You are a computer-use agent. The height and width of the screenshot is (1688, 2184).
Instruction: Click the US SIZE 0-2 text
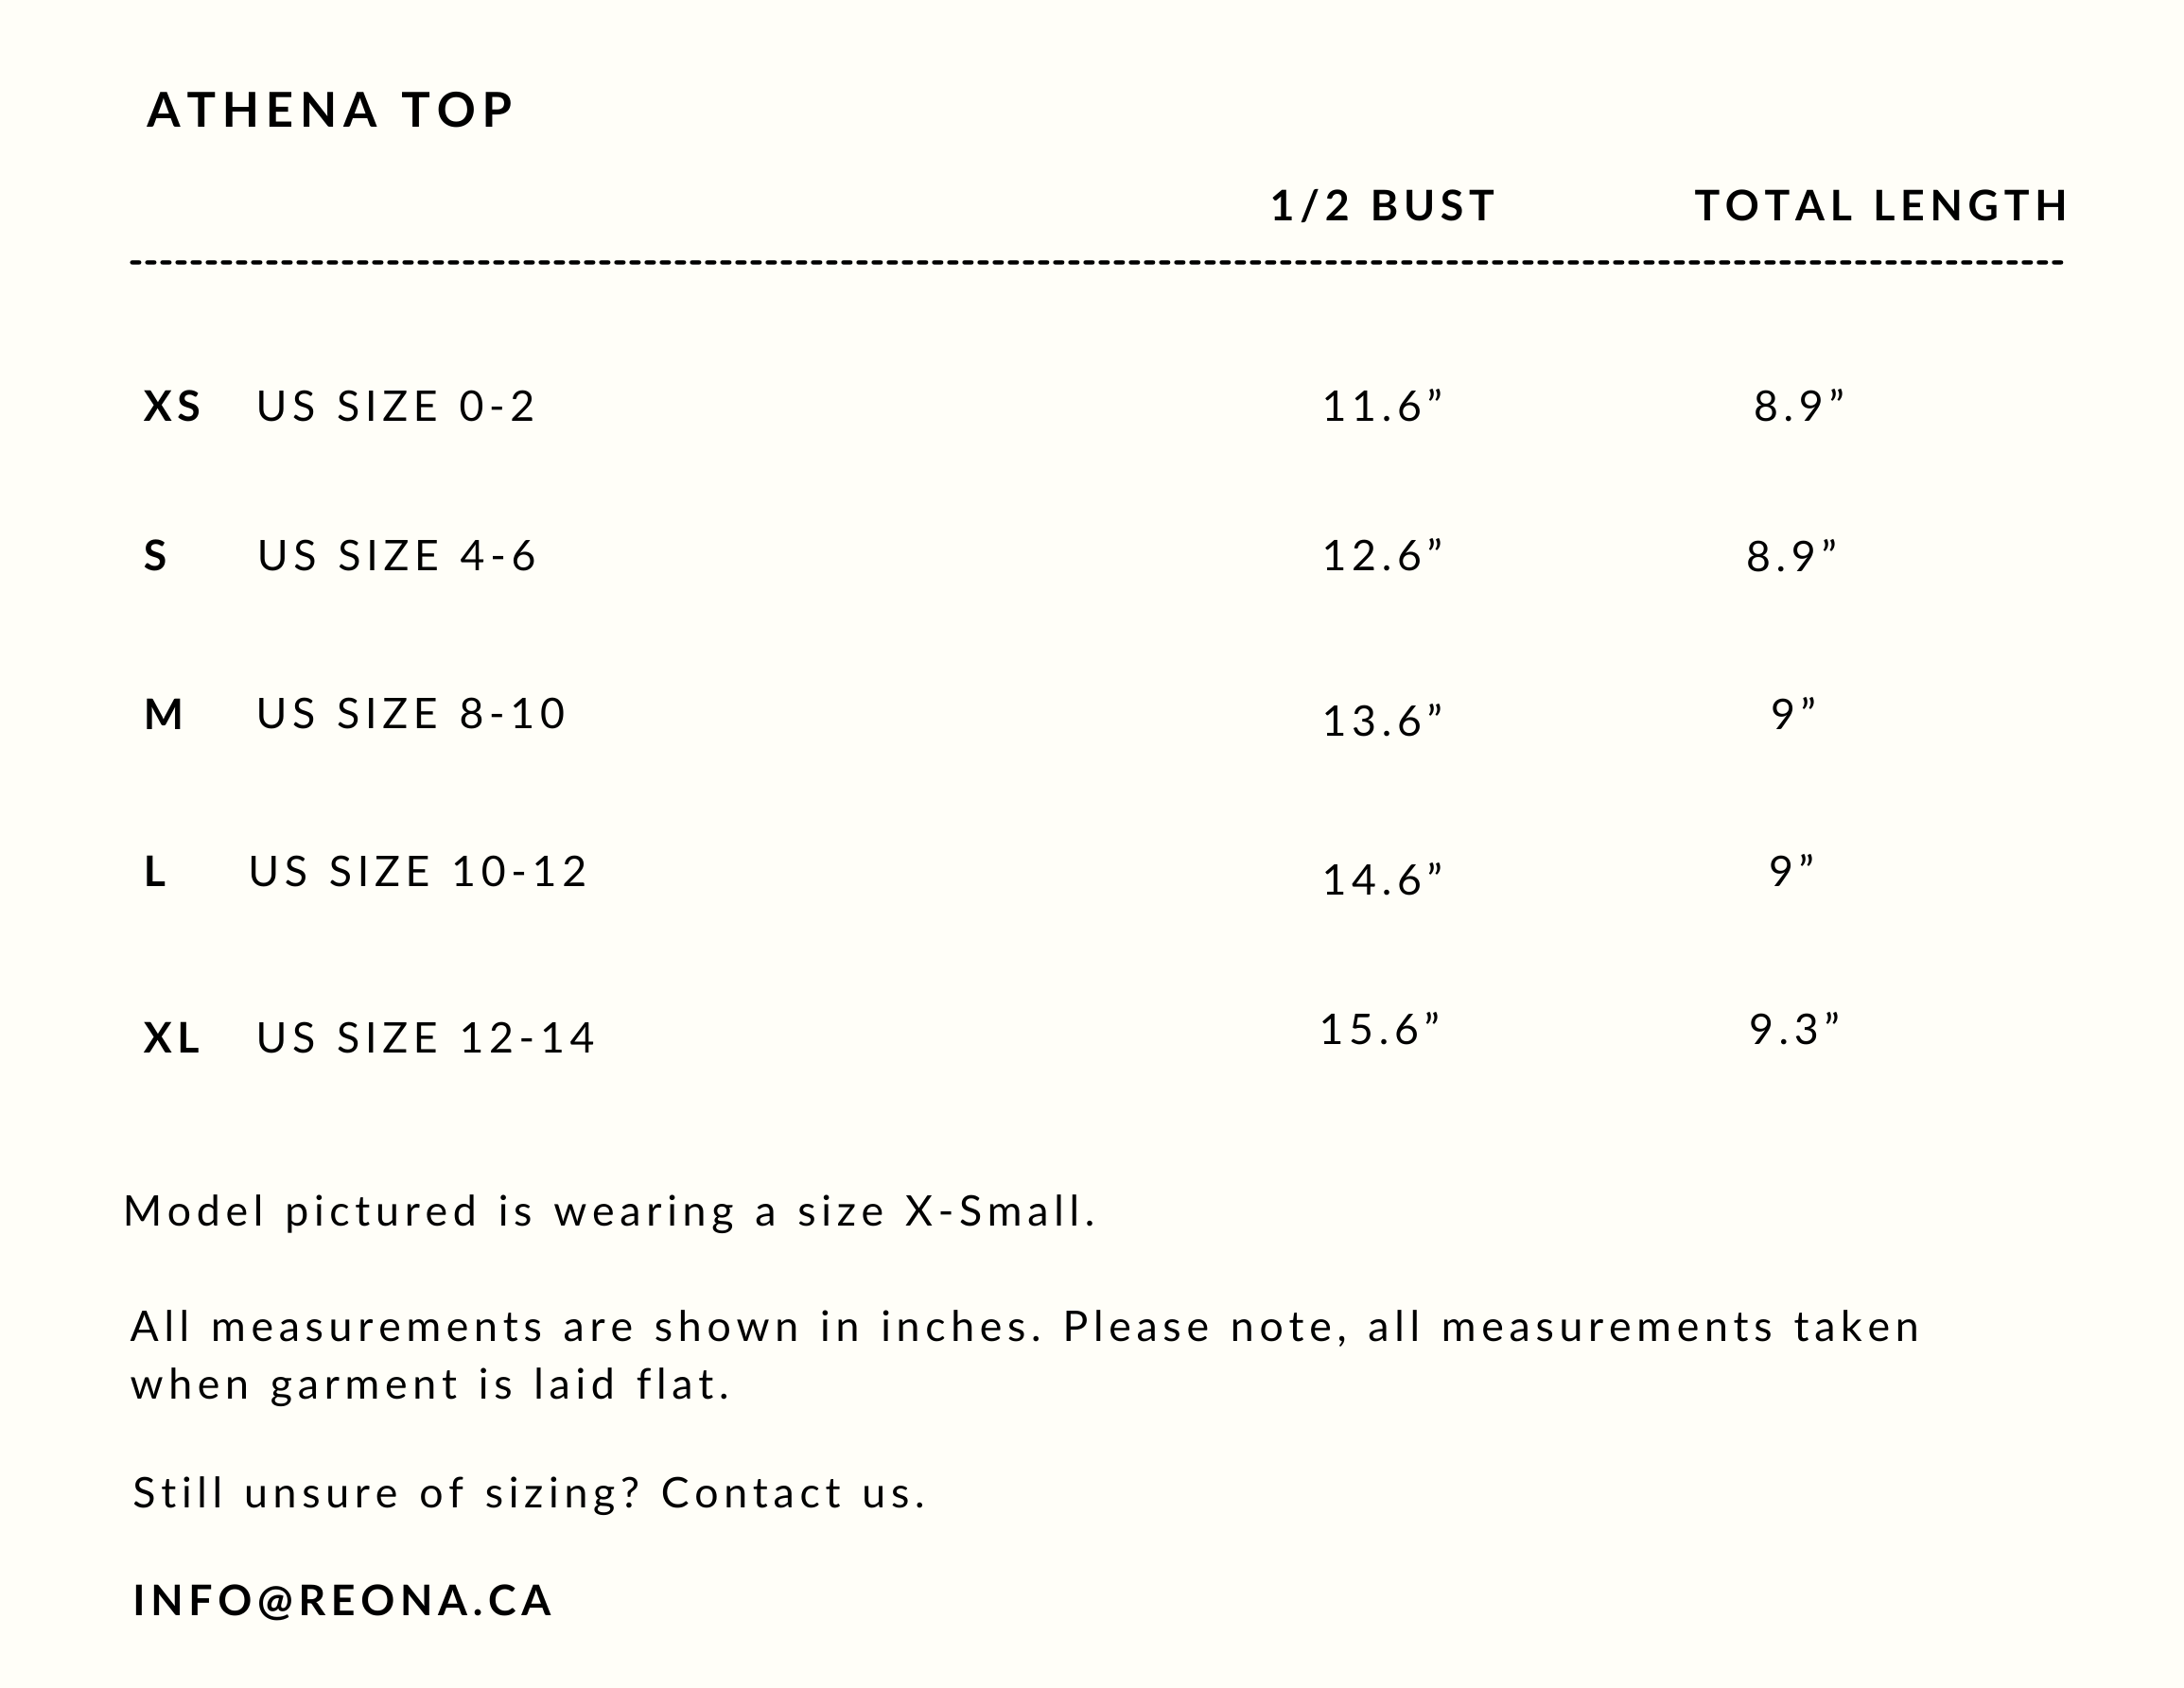coord(397,407)
